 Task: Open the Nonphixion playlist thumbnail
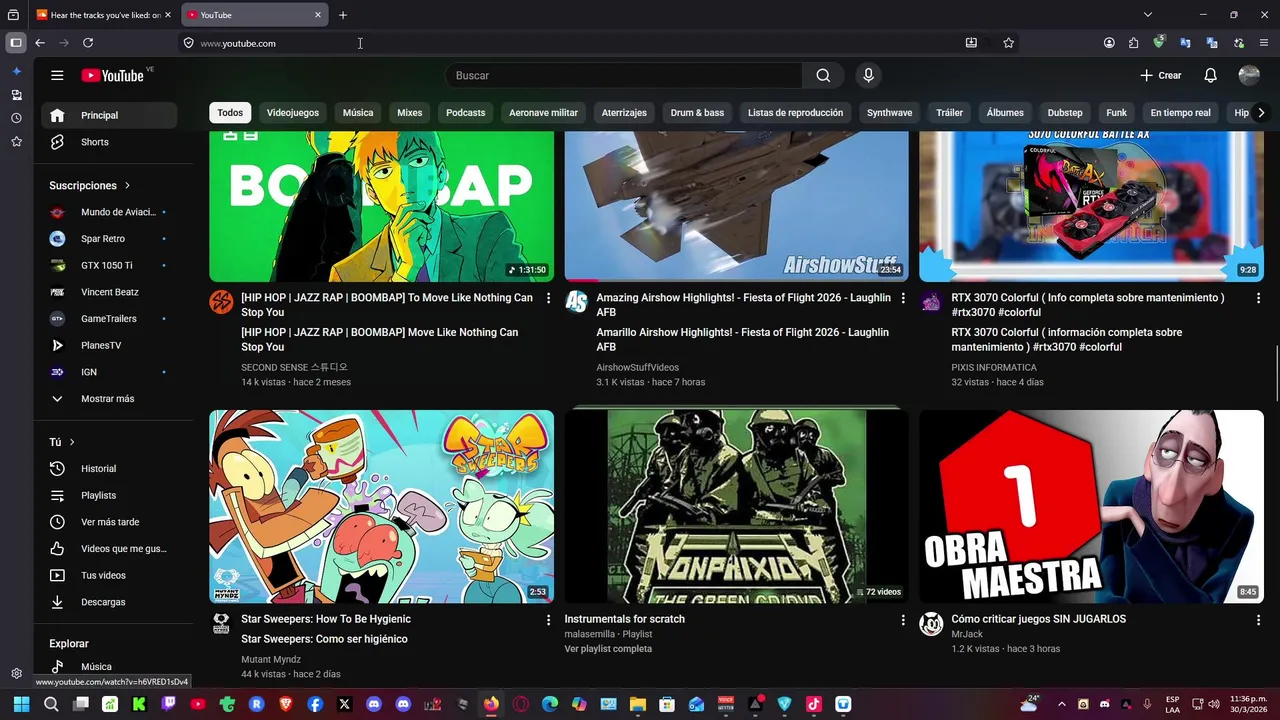736,506
